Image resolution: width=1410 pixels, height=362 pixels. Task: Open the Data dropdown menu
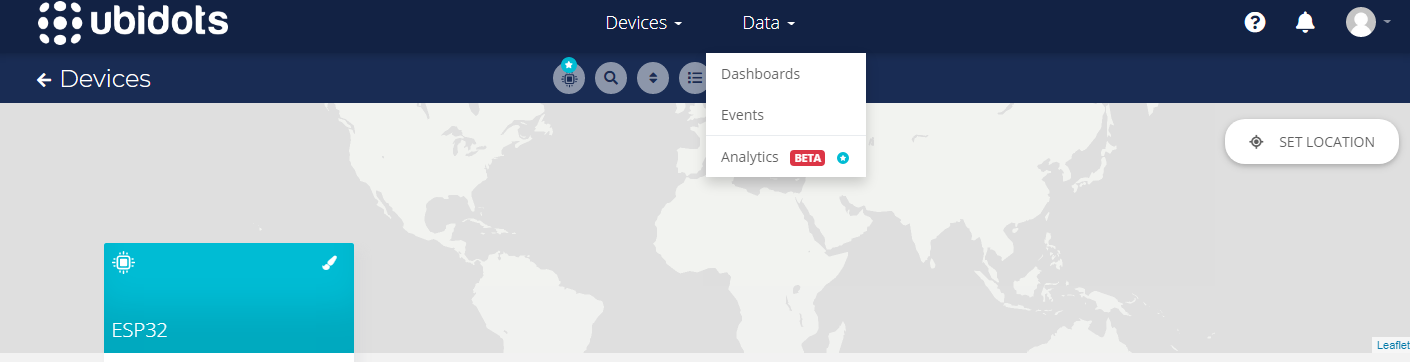pos(768,23)
